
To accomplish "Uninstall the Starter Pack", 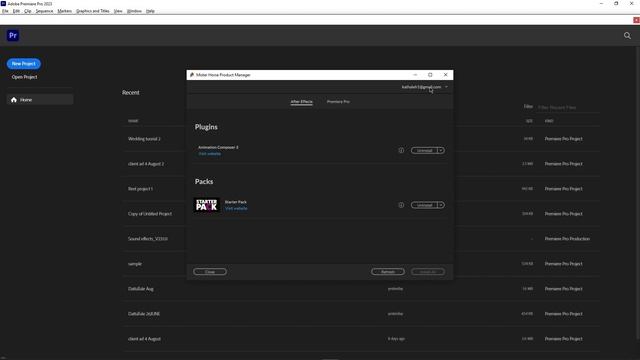I will click(x=424, y=205).
